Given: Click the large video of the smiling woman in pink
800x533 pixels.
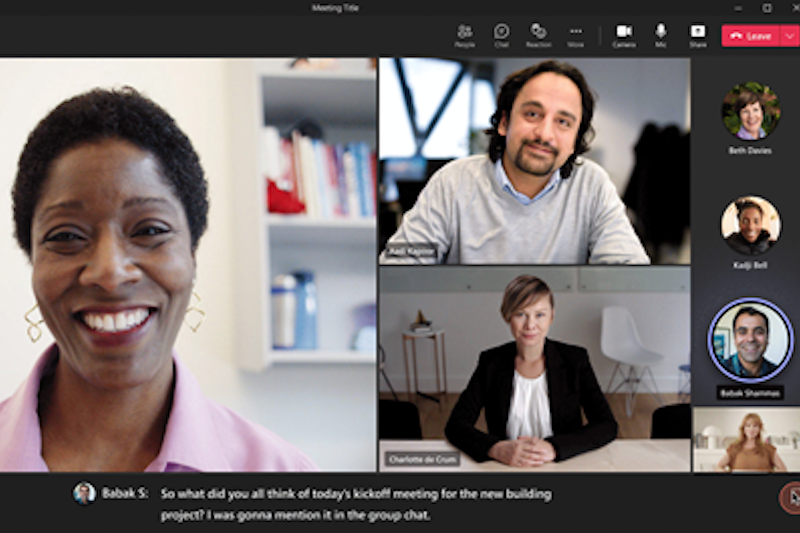Looking at the screenshot, I should click(188, 264).
